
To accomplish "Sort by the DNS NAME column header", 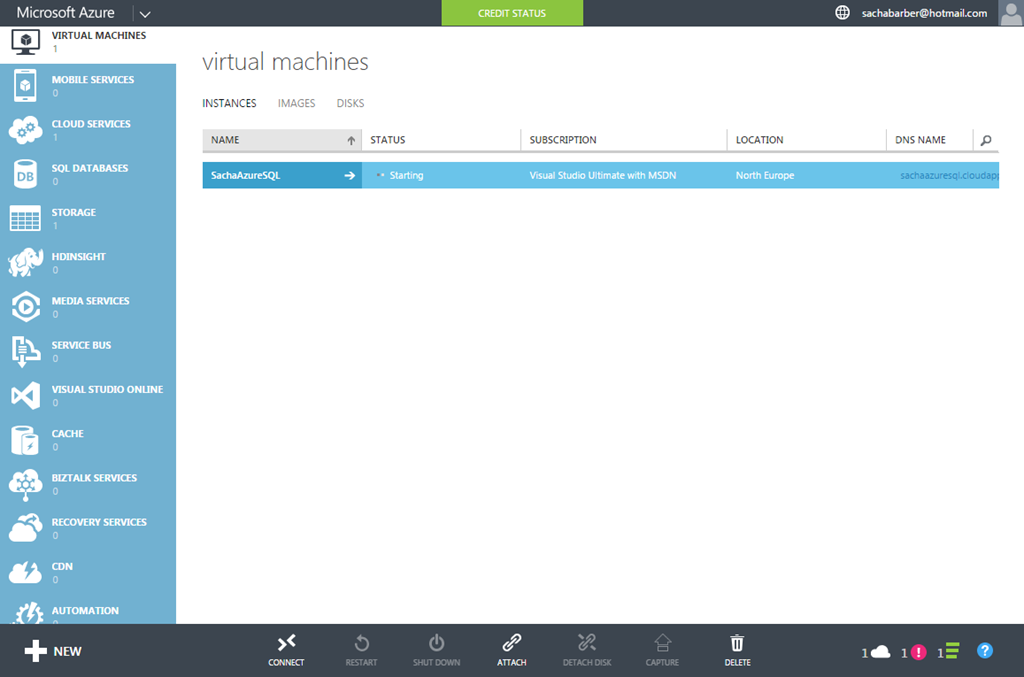I will [x=929, y=140].
